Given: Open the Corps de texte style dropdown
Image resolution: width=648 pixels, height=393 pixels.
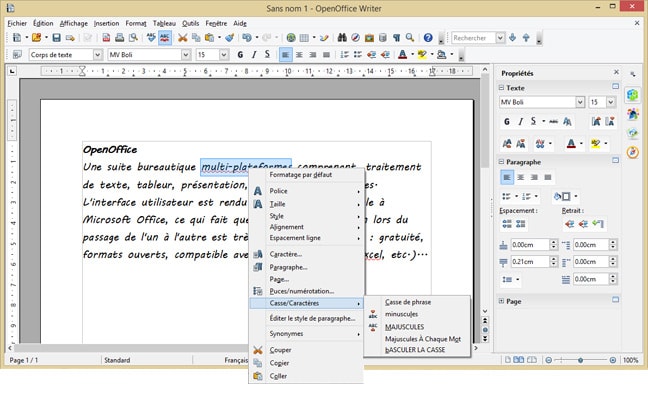Looking at the screenshot, I should point(97,55).
